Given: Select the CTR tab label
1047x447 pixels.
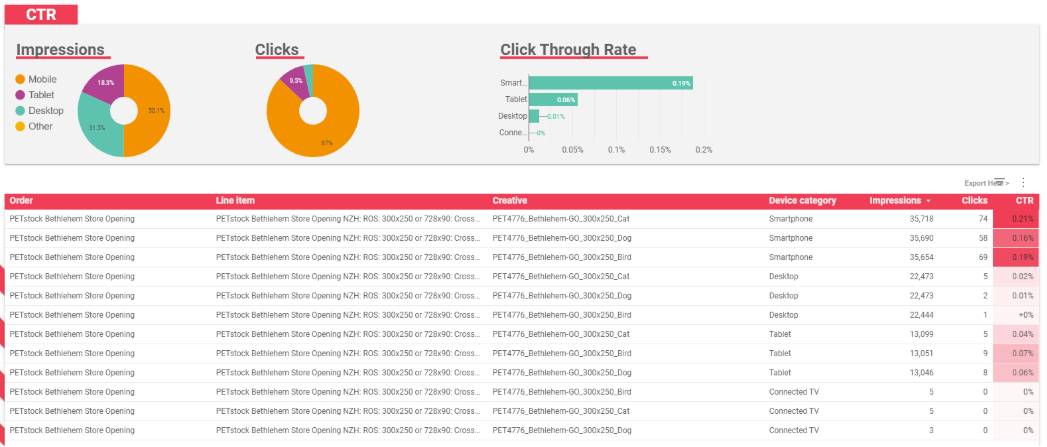Looking at the screenshot, I should (x=41, y=13).
